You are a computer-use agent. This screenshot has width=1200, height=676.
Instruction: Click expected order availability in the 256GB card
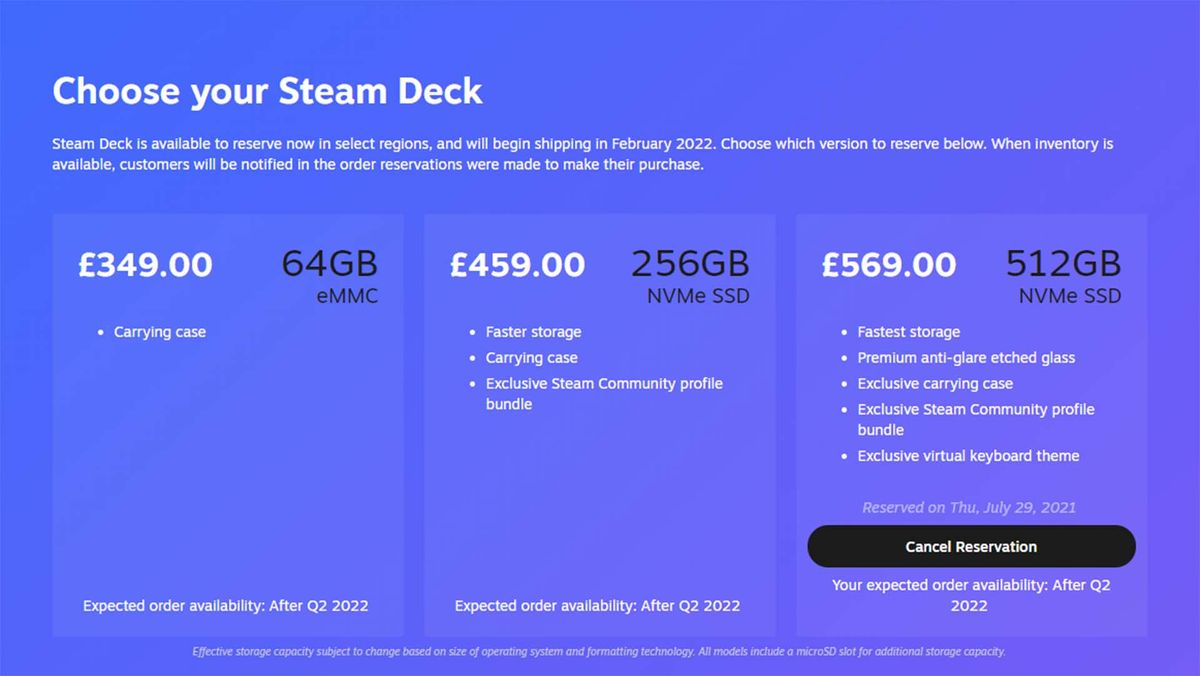click(598, 606)
